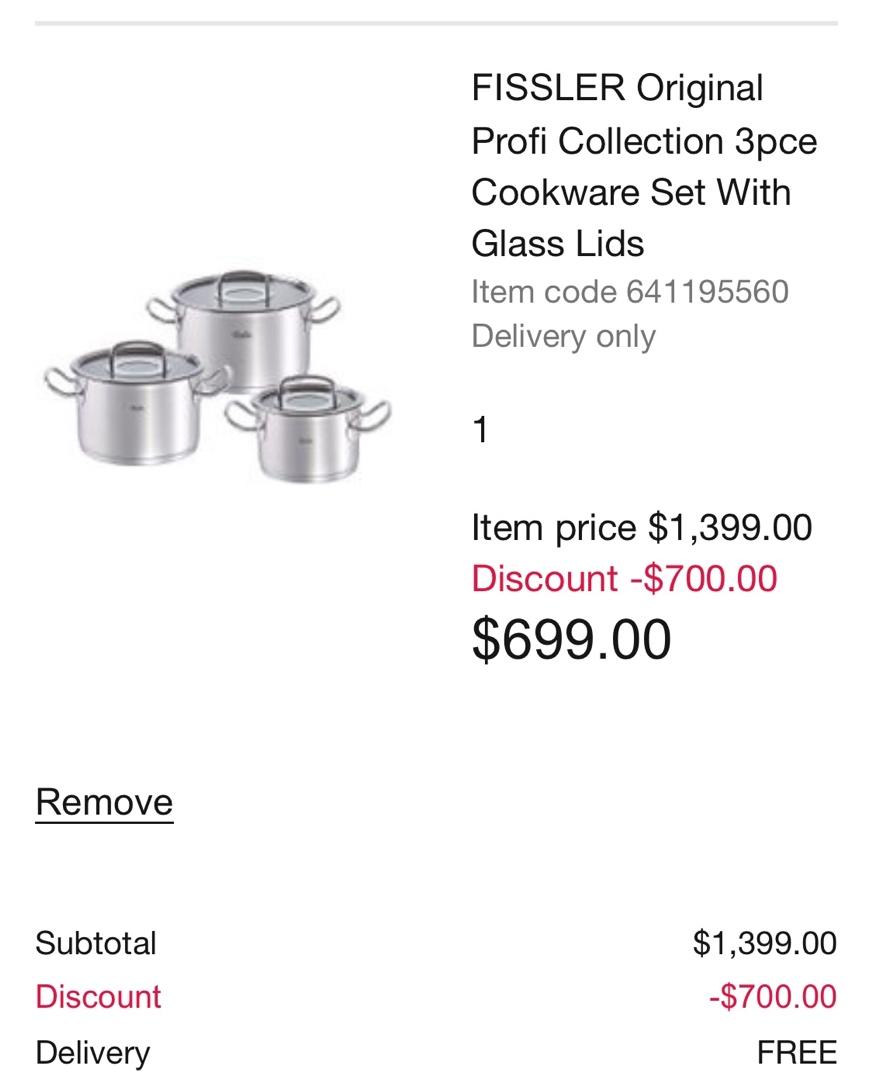
Task: Open the FISSLER cookware set product title
Action: 643,166
